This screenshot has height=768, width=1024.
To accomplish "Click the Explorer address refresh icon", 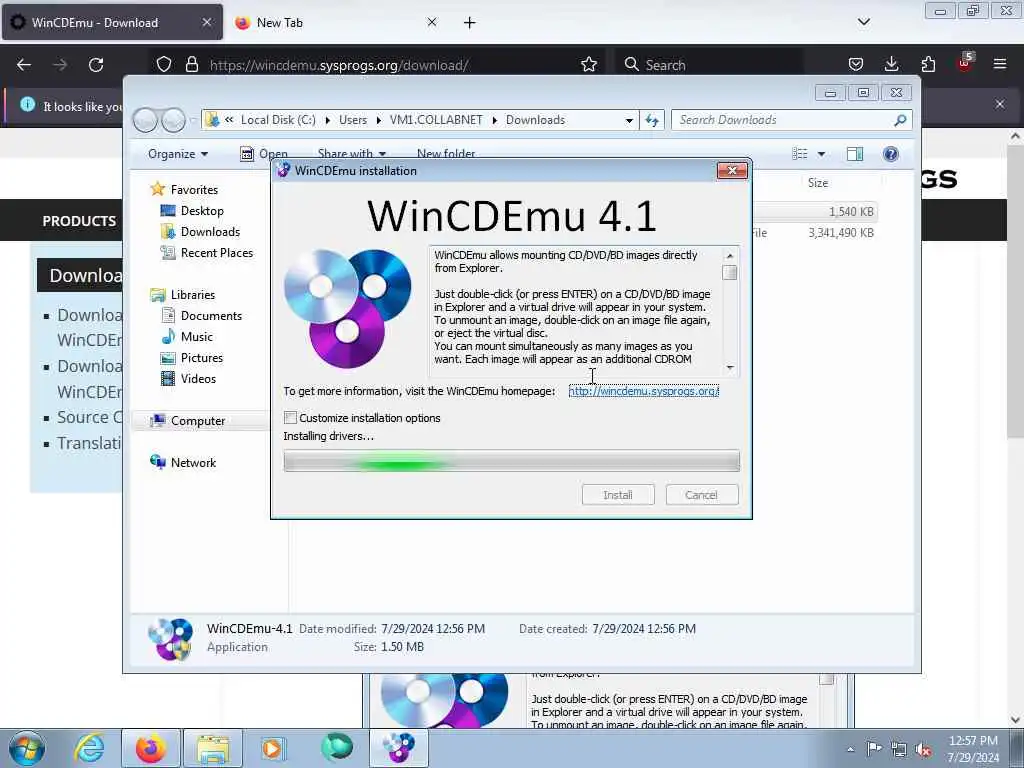I will (652, 120).
